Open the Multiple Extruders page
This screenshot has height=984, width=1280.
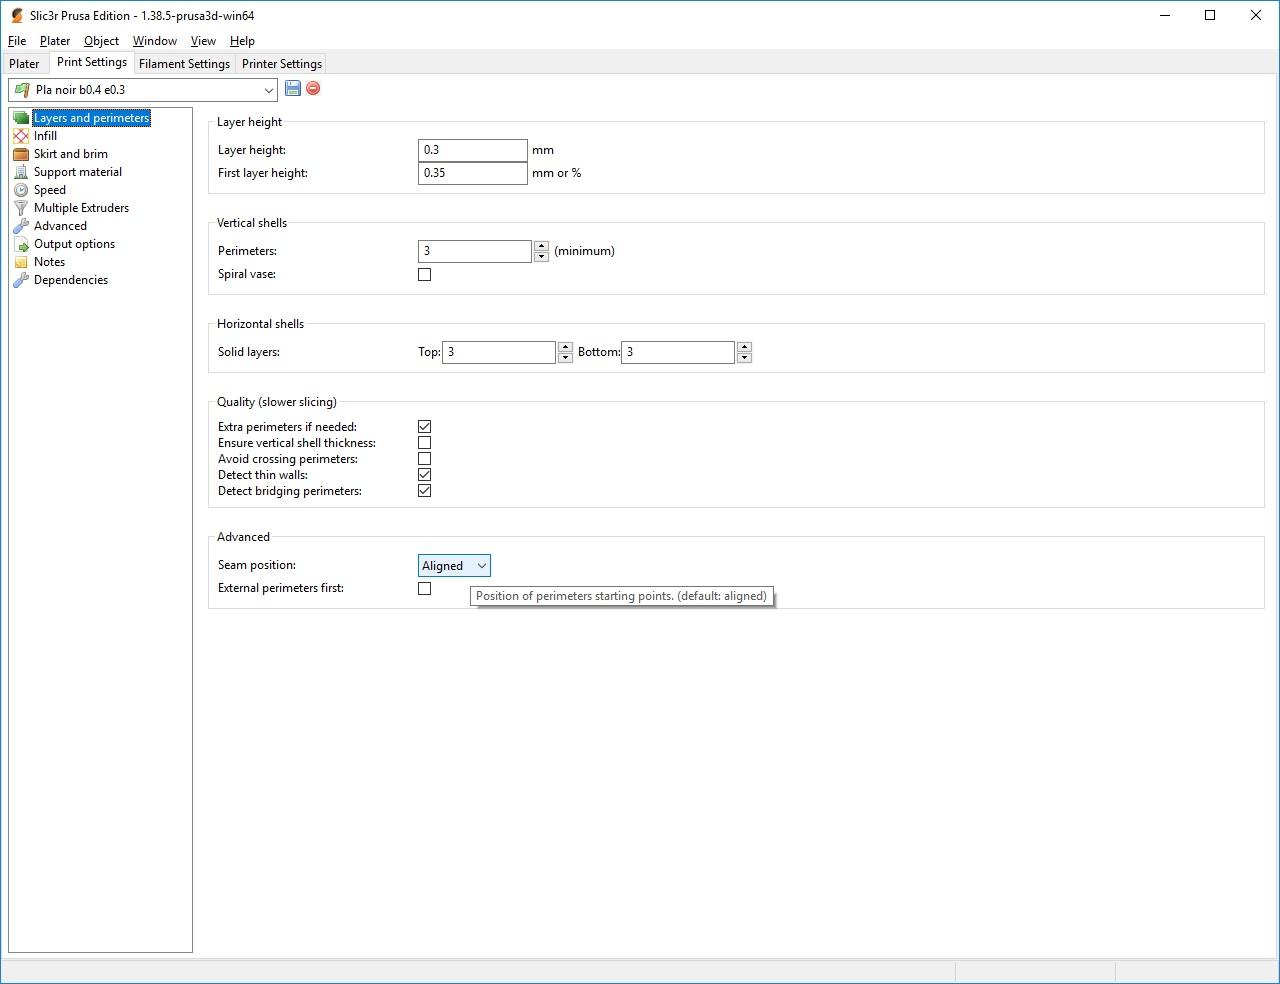point(81,208)
